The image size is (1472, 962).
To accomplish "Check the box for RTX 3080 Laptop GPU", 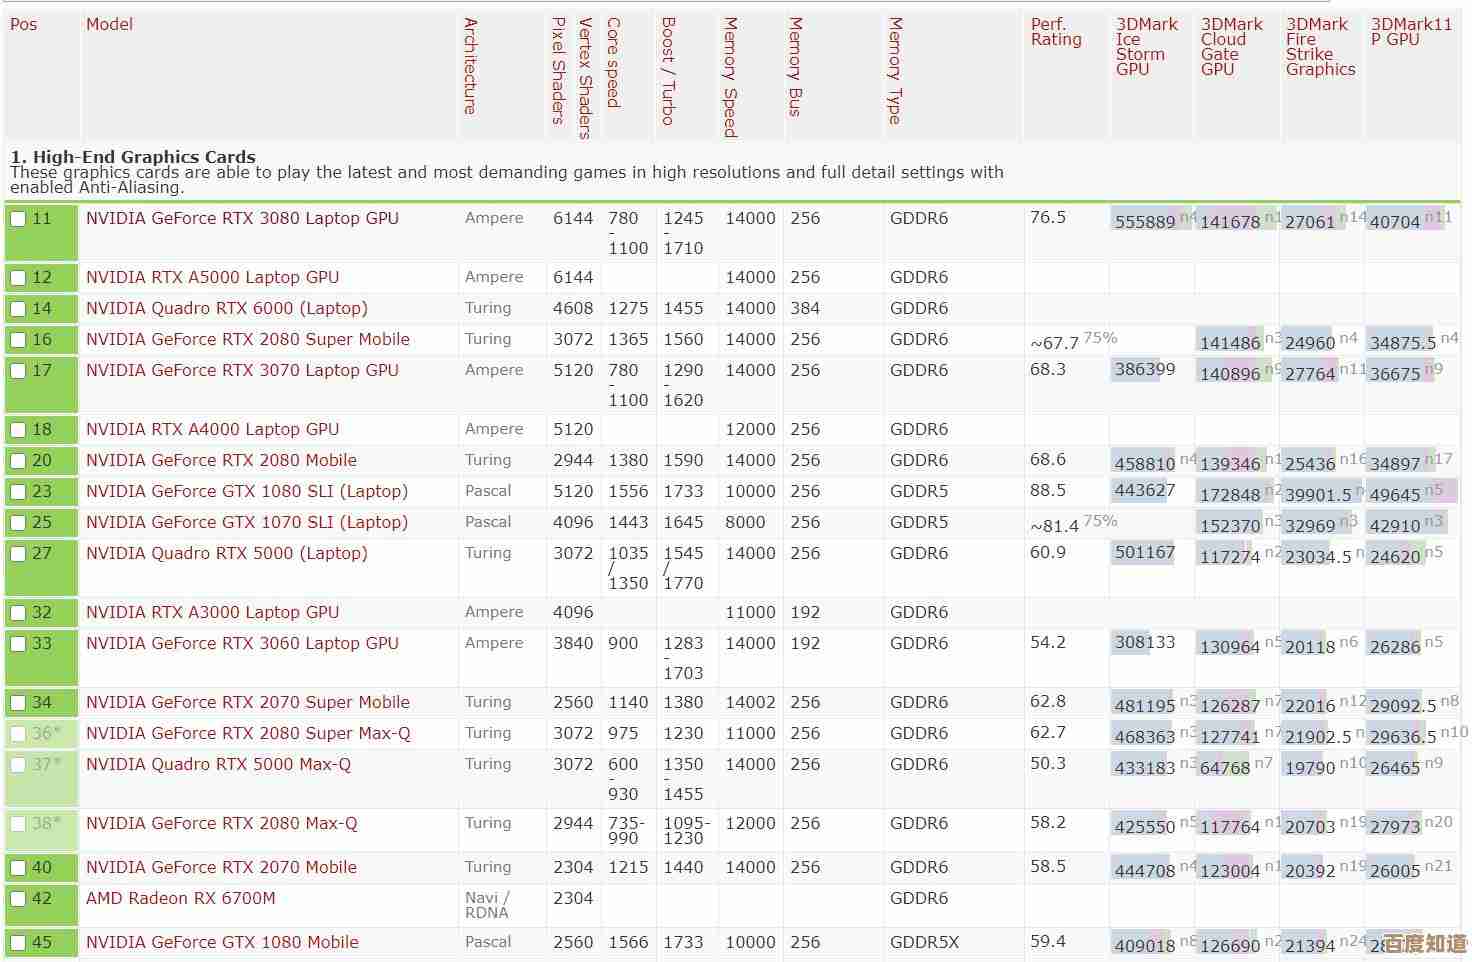I will pos(18,219).
